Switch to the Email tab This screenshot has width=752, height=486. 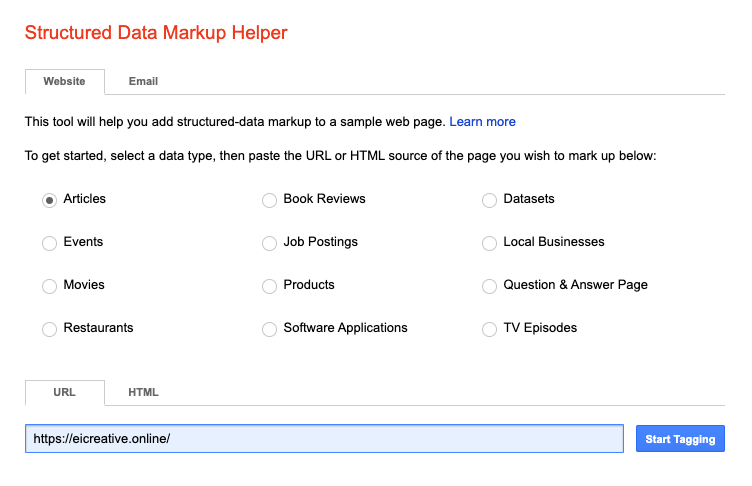(143, 81)
